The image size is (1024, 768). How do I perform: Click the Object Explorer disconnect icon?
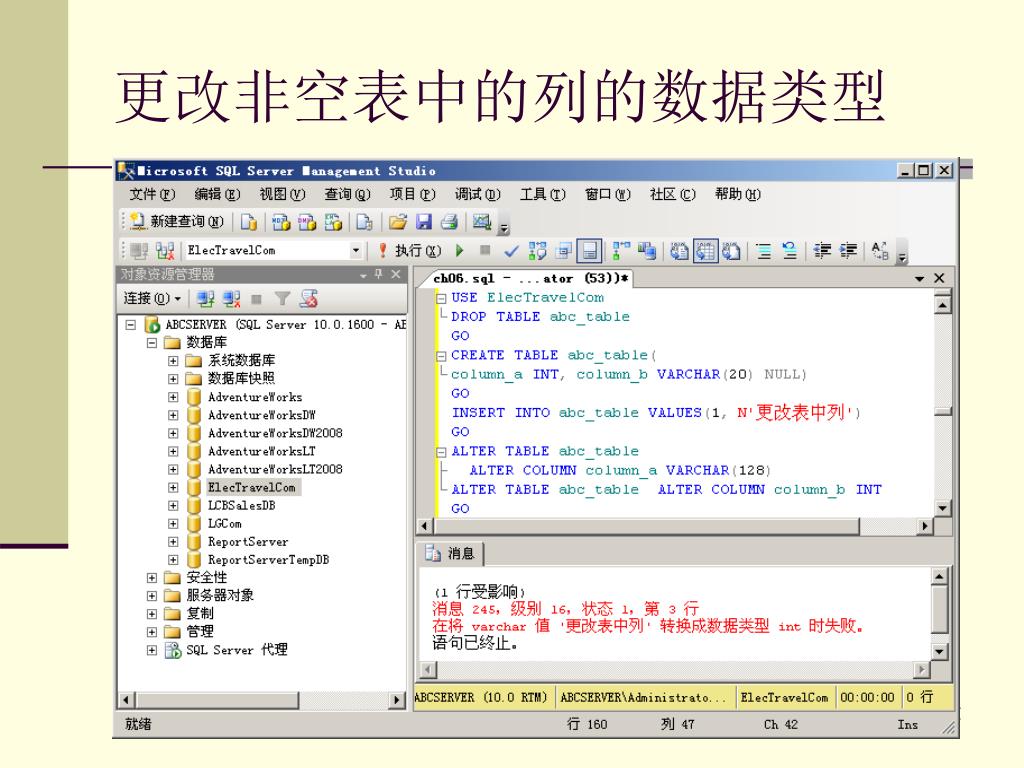point(231,299)
